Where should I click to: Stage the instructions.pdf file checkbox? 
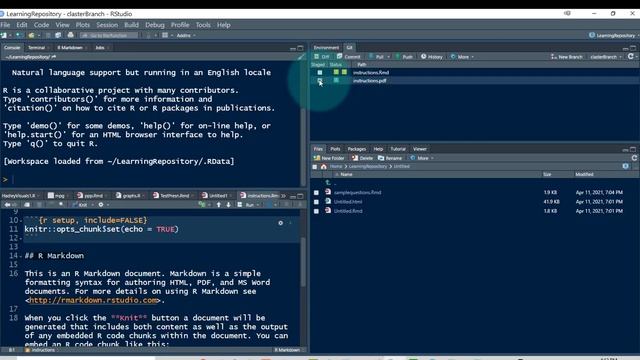tap(320, 80)
